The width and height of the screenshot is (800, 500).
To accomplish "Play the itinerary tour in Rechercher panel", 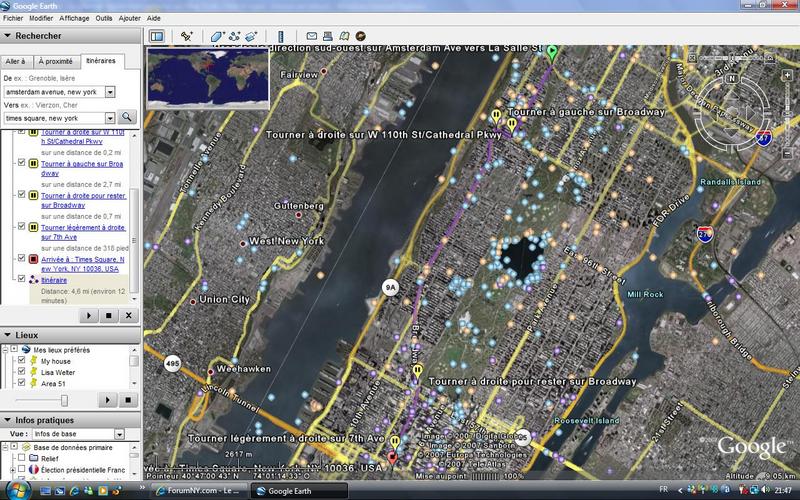I will click(x=89, y=315).
